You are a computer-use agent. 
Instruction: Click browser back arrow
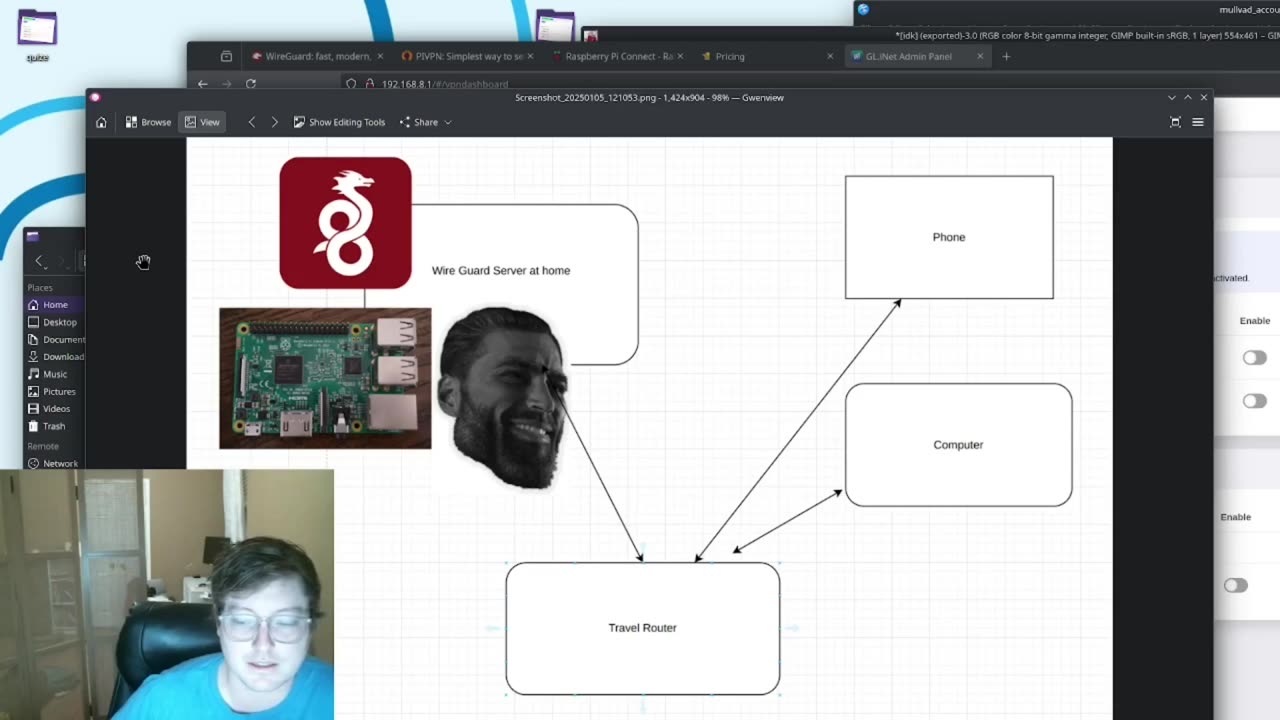[x=202, y=84]
